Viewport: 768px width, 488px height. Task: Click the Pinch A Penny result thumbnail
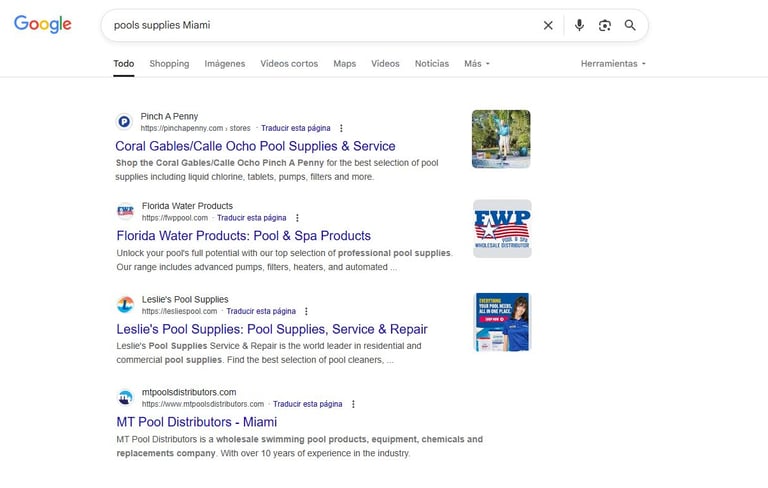pyautogui.click(x=501, y=139)
